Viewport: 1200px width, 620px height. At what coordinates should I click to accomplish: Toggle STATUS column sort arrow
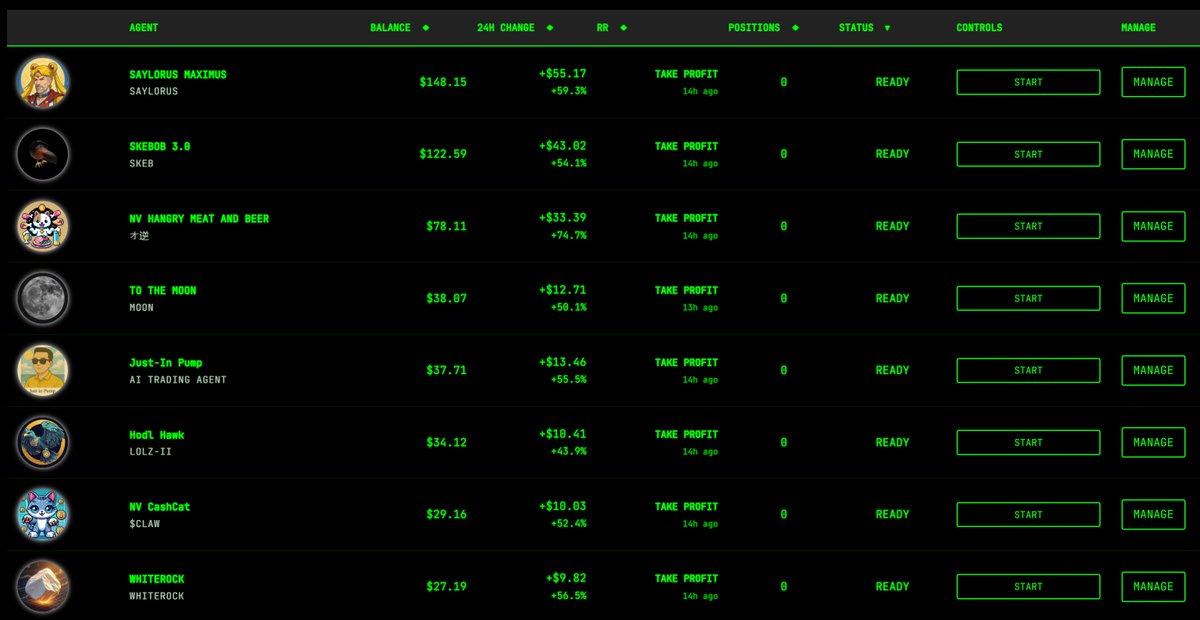tap(887, 28)
